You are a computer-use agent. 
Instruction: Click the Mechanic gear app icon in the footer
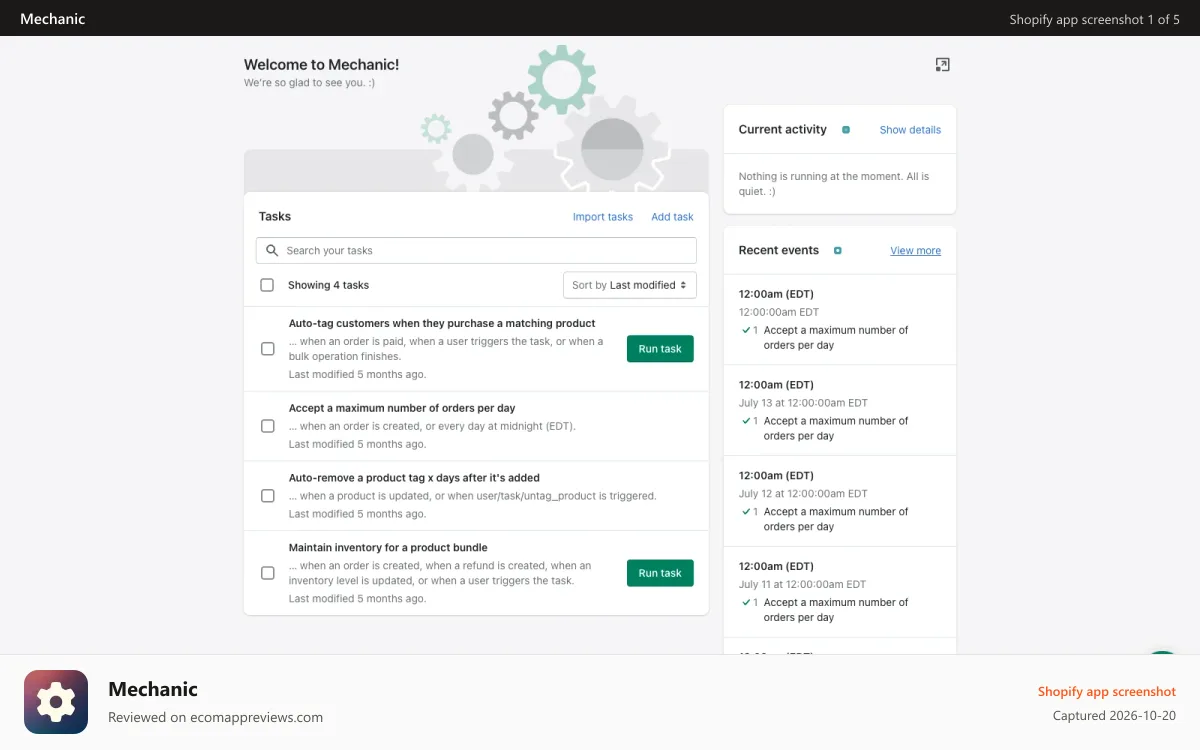56,702
